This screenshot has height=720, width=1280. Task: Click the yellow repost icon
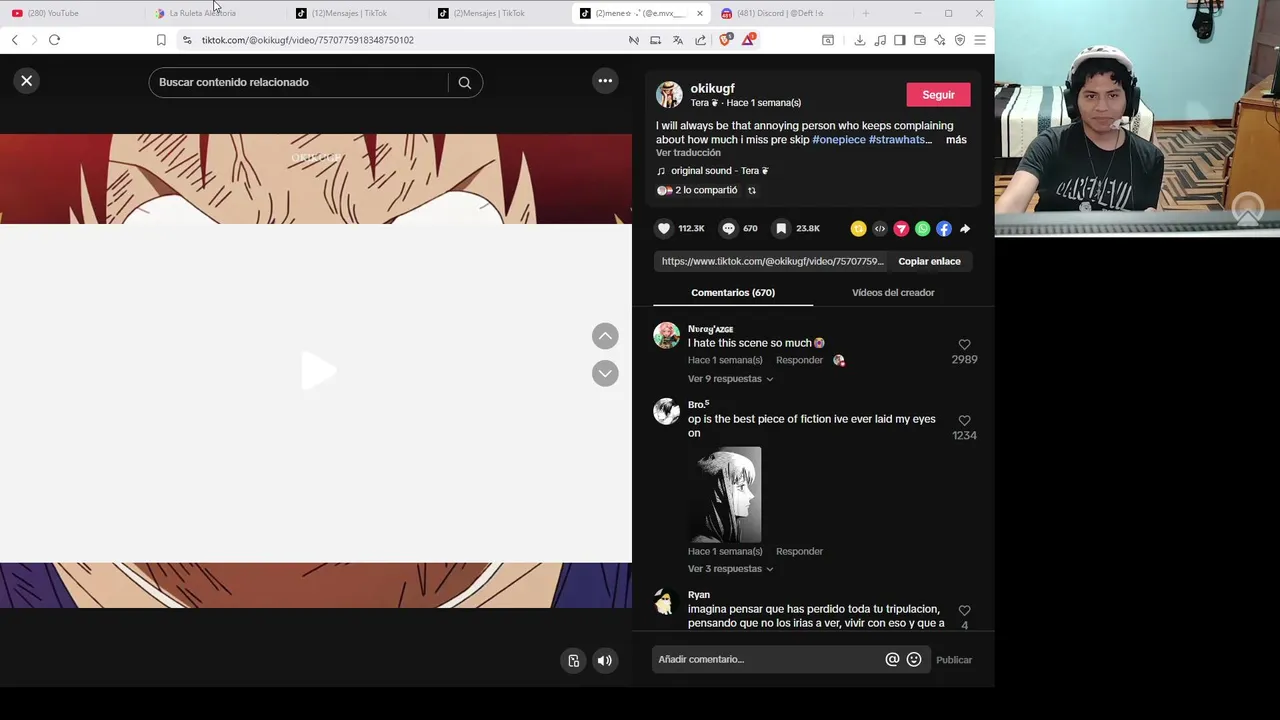coord(858,229)
